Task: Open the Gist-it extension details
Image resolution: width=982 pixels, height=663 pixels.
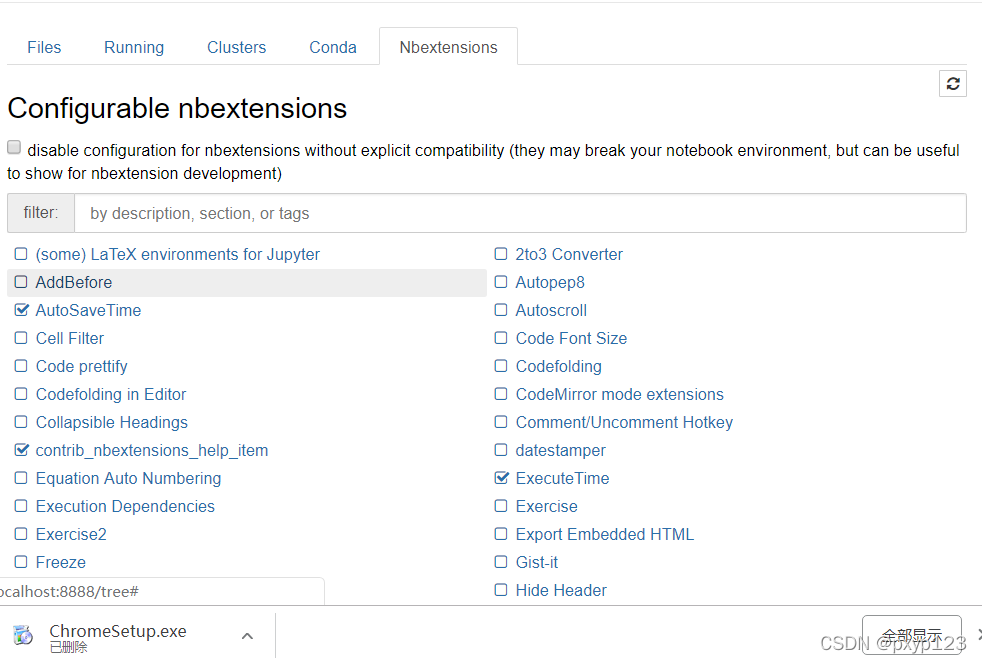Action: 537,562
